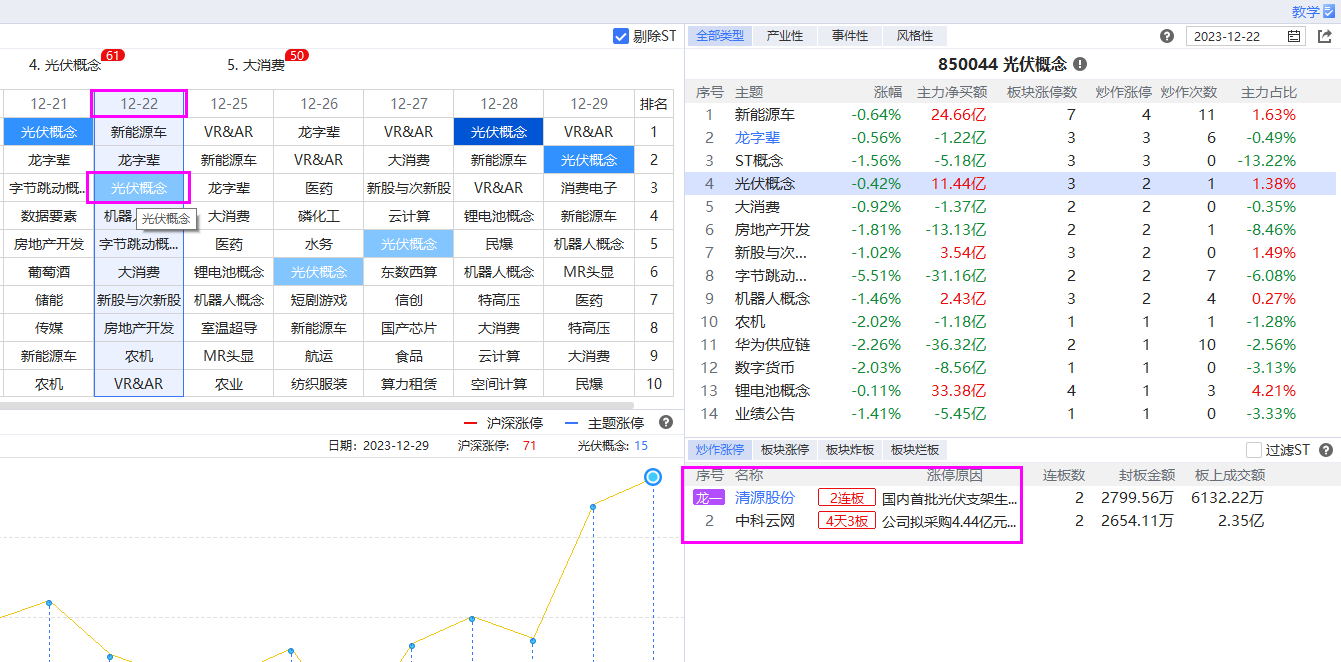Sort by the 主力净买额 column header
The width and height of the screenshot is (1341, 662).
(x=952, y=92)
